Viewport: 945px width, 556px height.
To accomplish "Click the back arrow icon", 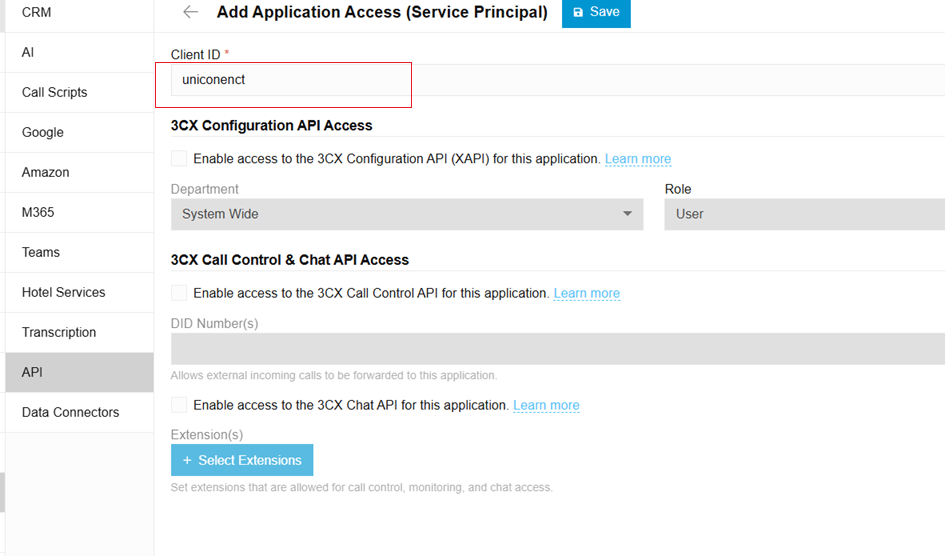I will pyautogui.click(x=190, y=12).
